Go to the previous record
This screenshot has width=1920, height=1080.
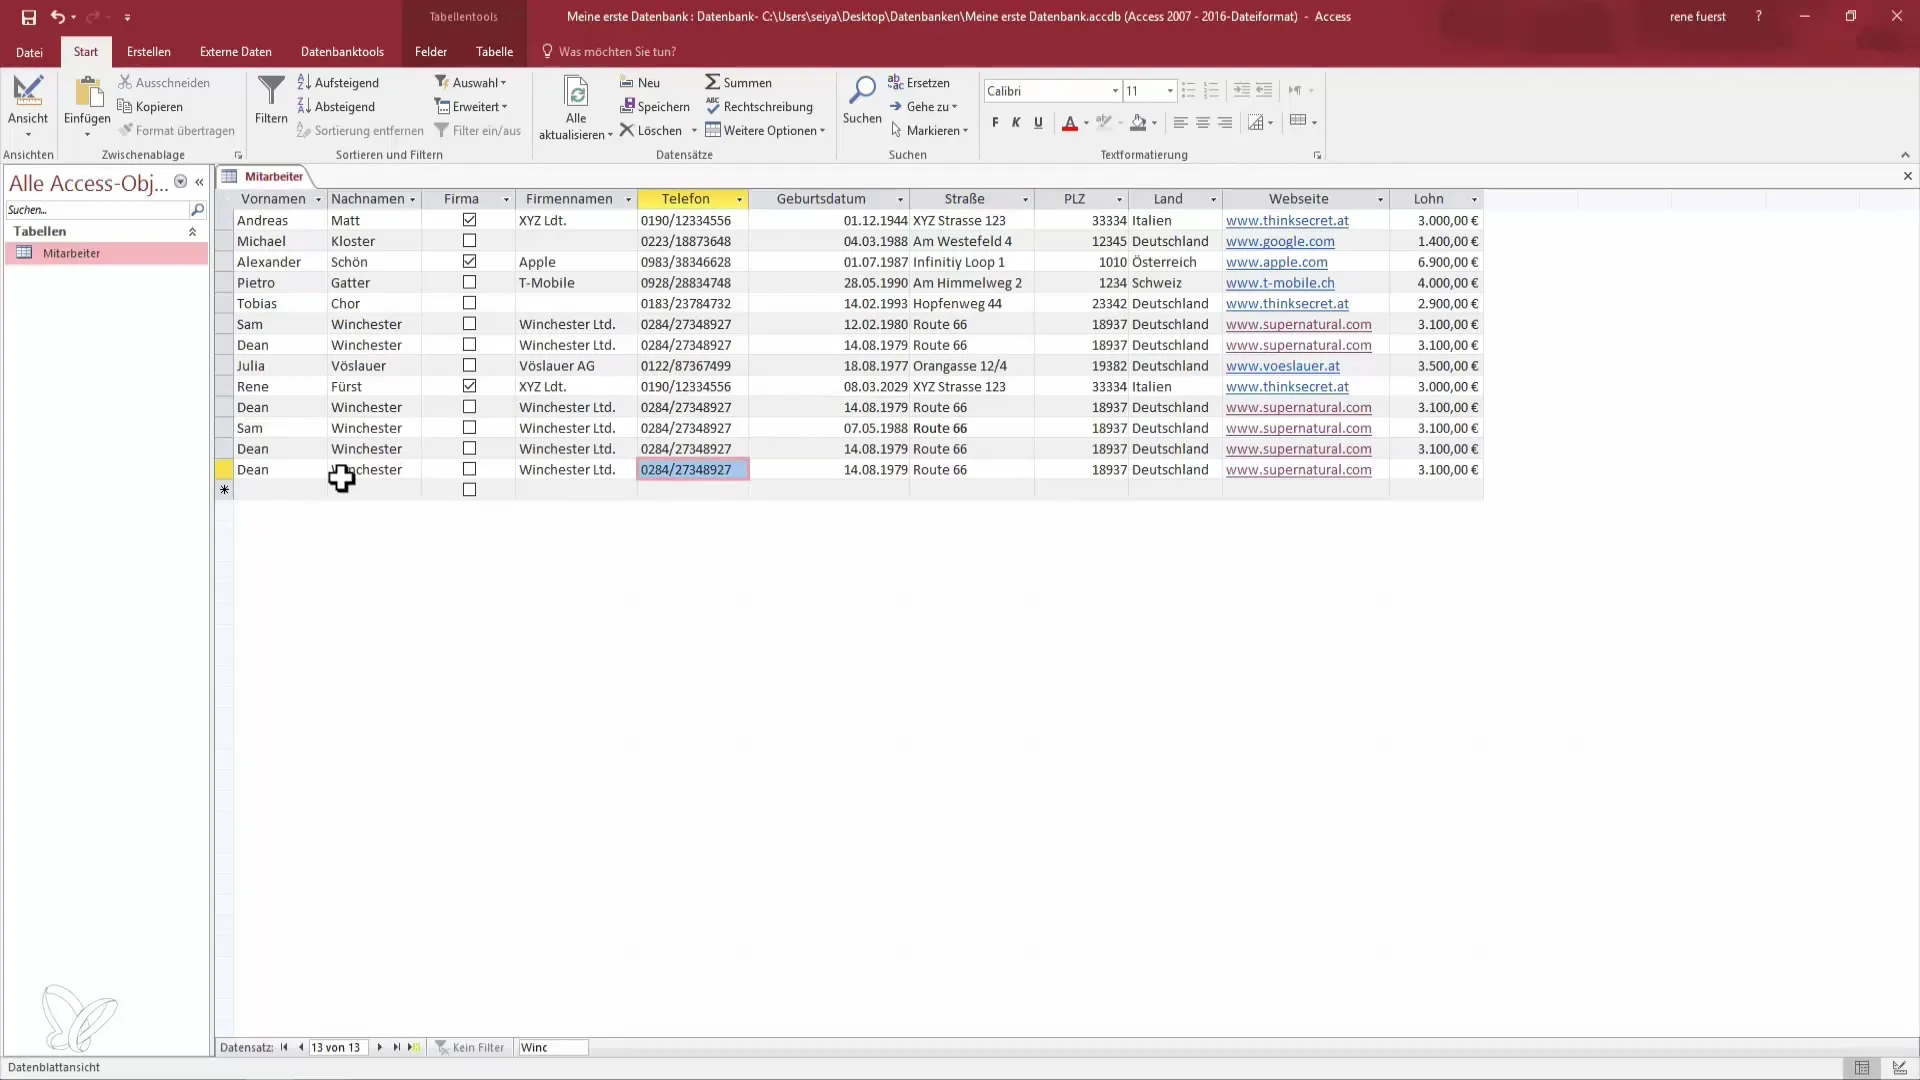301,1047
